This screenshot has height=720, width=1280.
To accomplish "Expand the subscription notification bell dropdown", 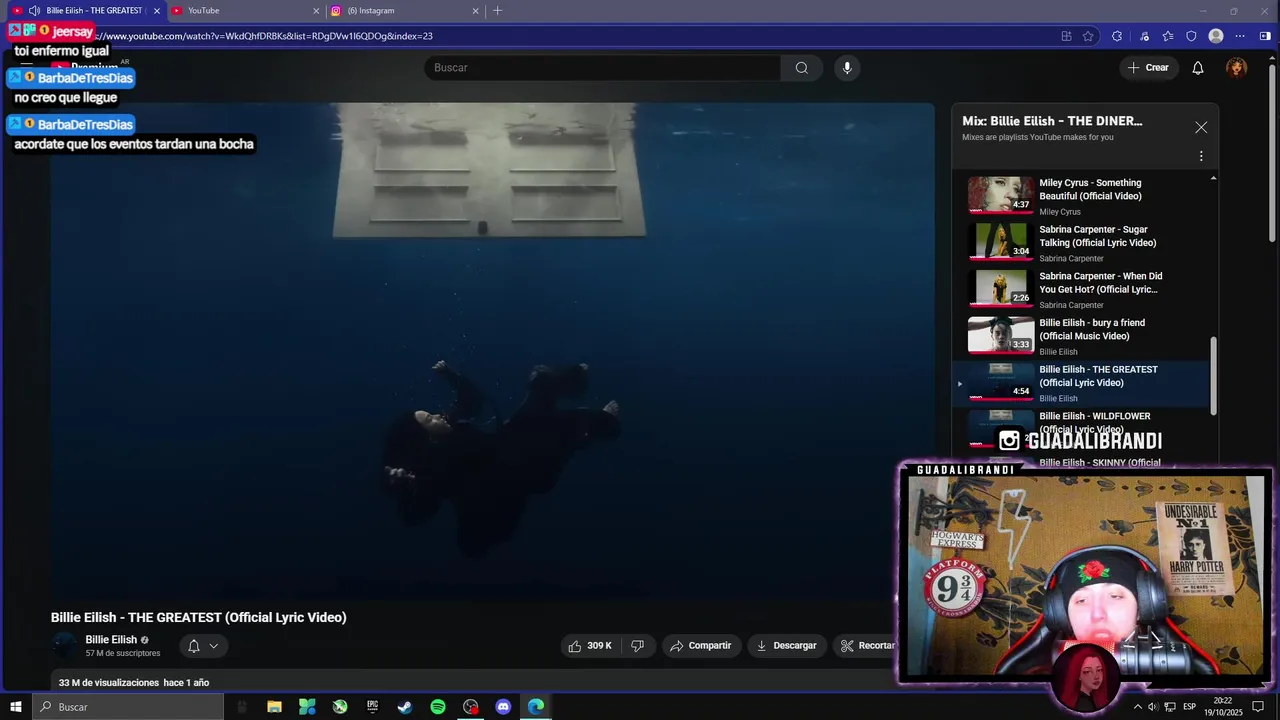I will pos(203,646).
